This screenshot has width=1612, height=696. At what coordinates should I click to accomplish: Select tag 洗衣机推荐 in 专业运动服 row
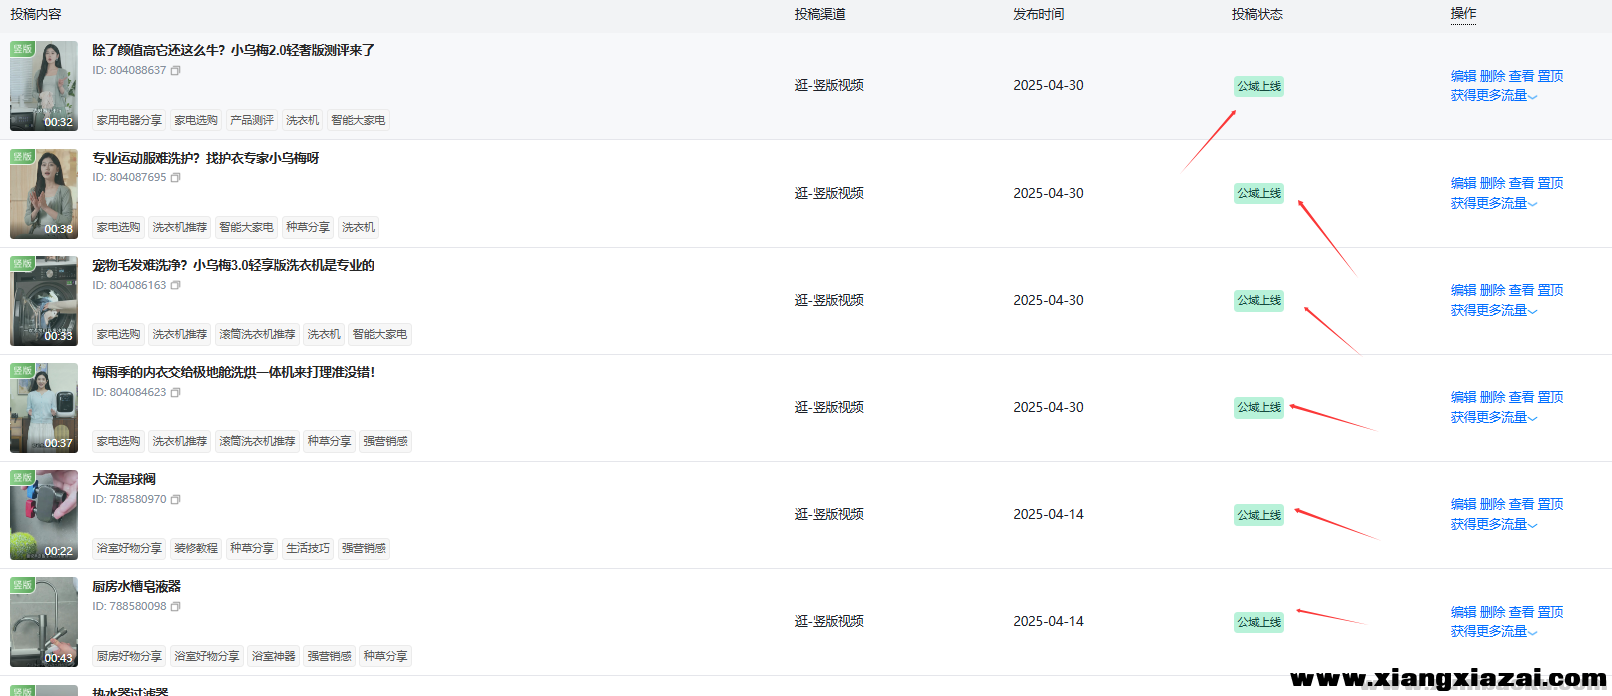(180, 228)
